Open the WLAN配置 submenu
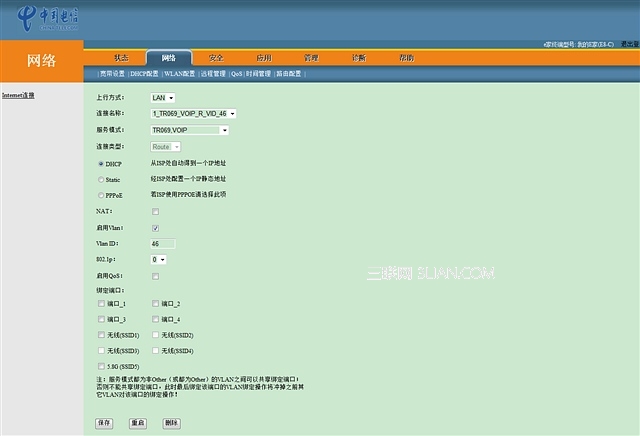Image resolution: width=640 pixels, height=436 pixels. (x=180, y=74)
